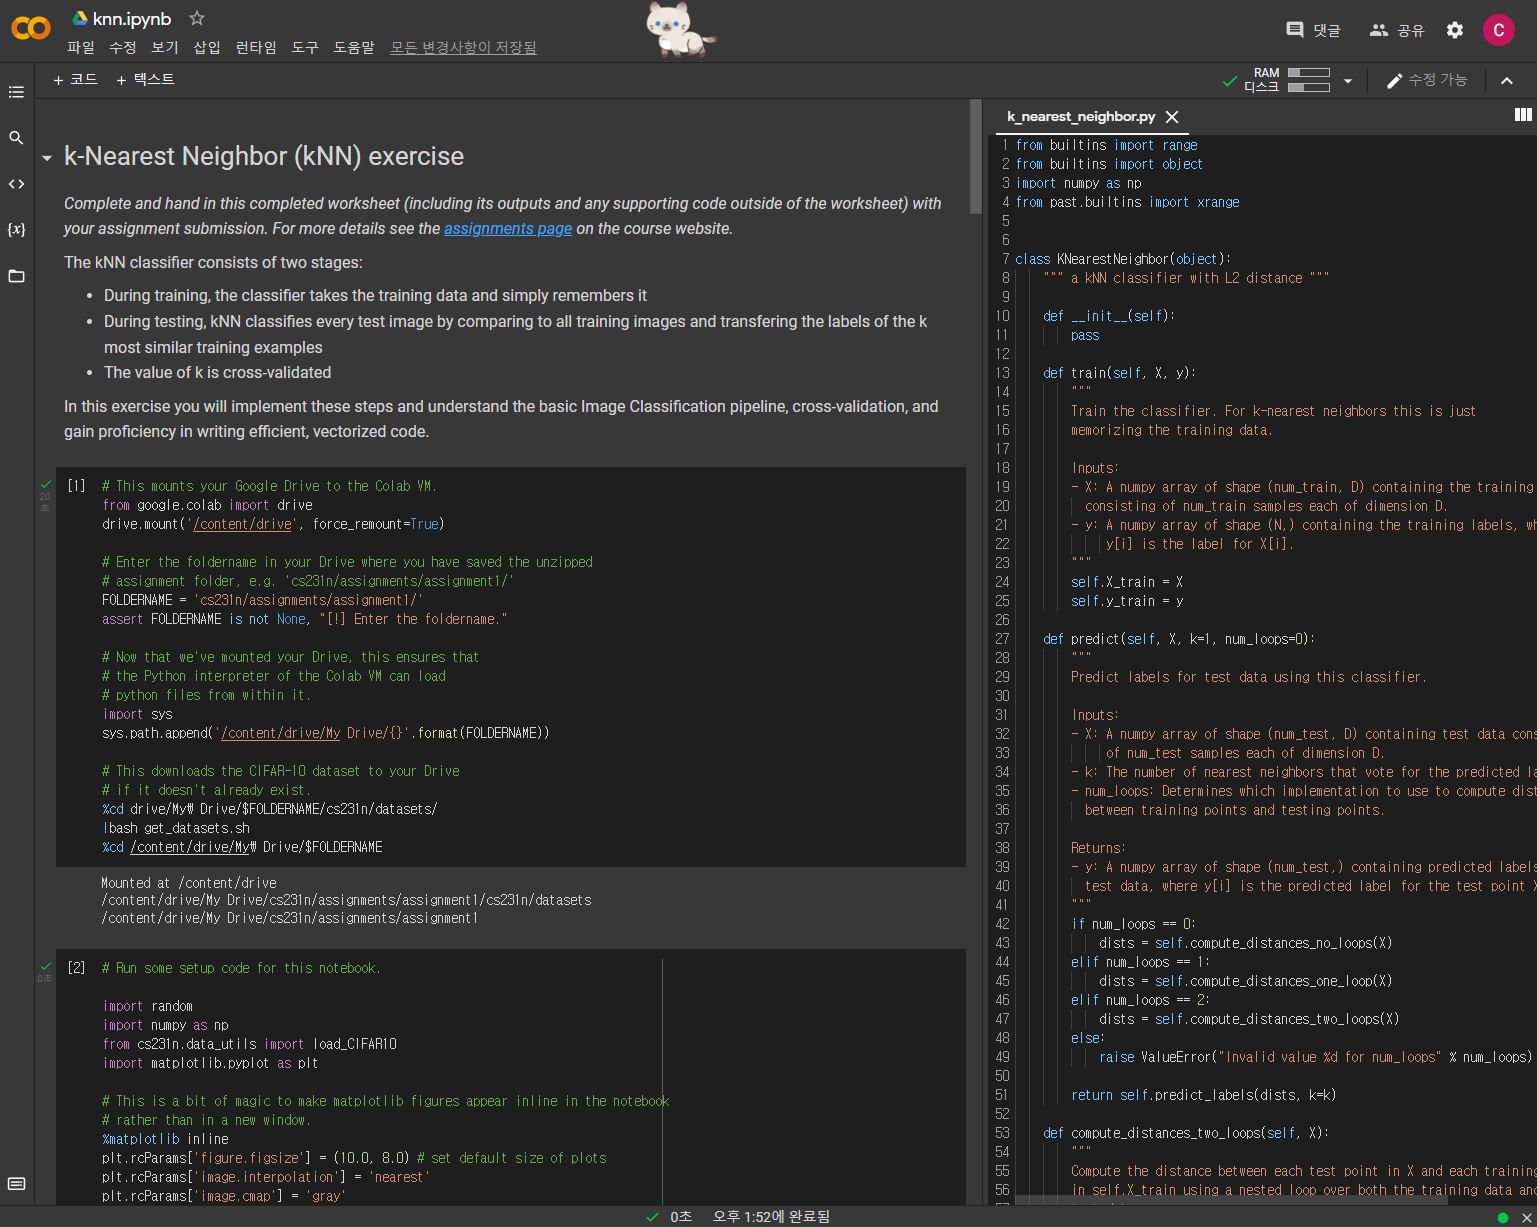Open the Files folder sidebar icon

pyautogui.click(x=16, y=276)
